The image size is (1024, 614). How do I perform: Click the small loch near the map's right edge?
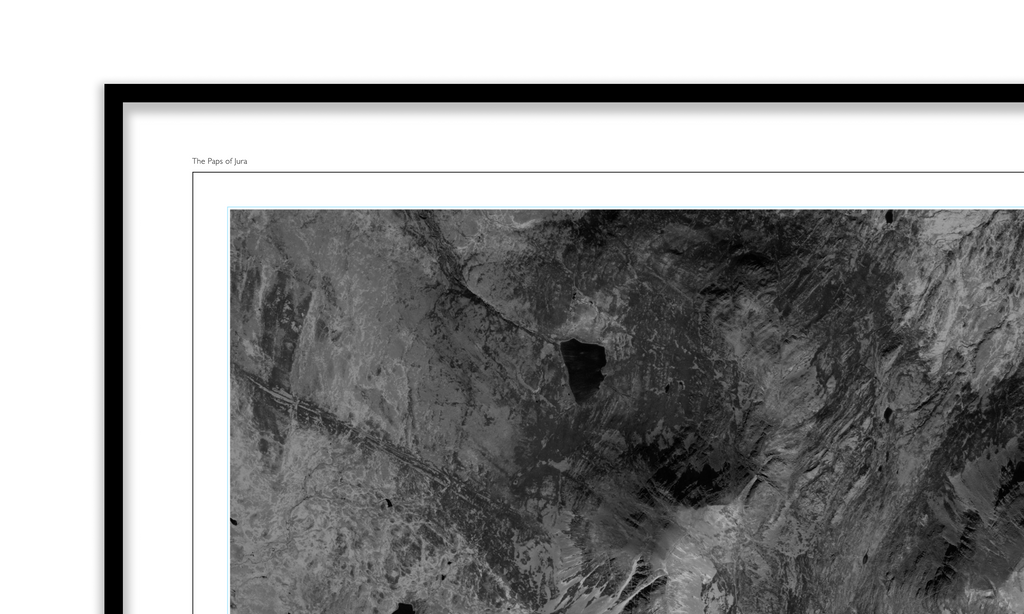point(886,412)
